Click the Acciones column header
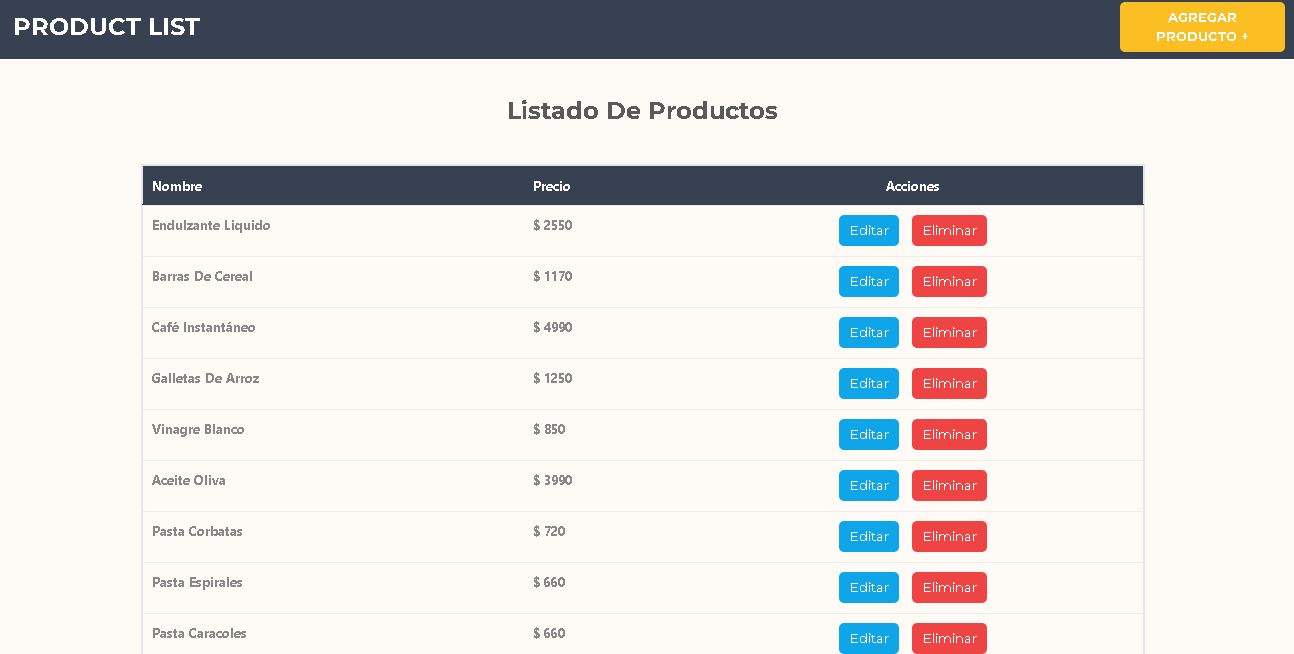Viewport: 1294px width, 654px height. pos(912,186)
